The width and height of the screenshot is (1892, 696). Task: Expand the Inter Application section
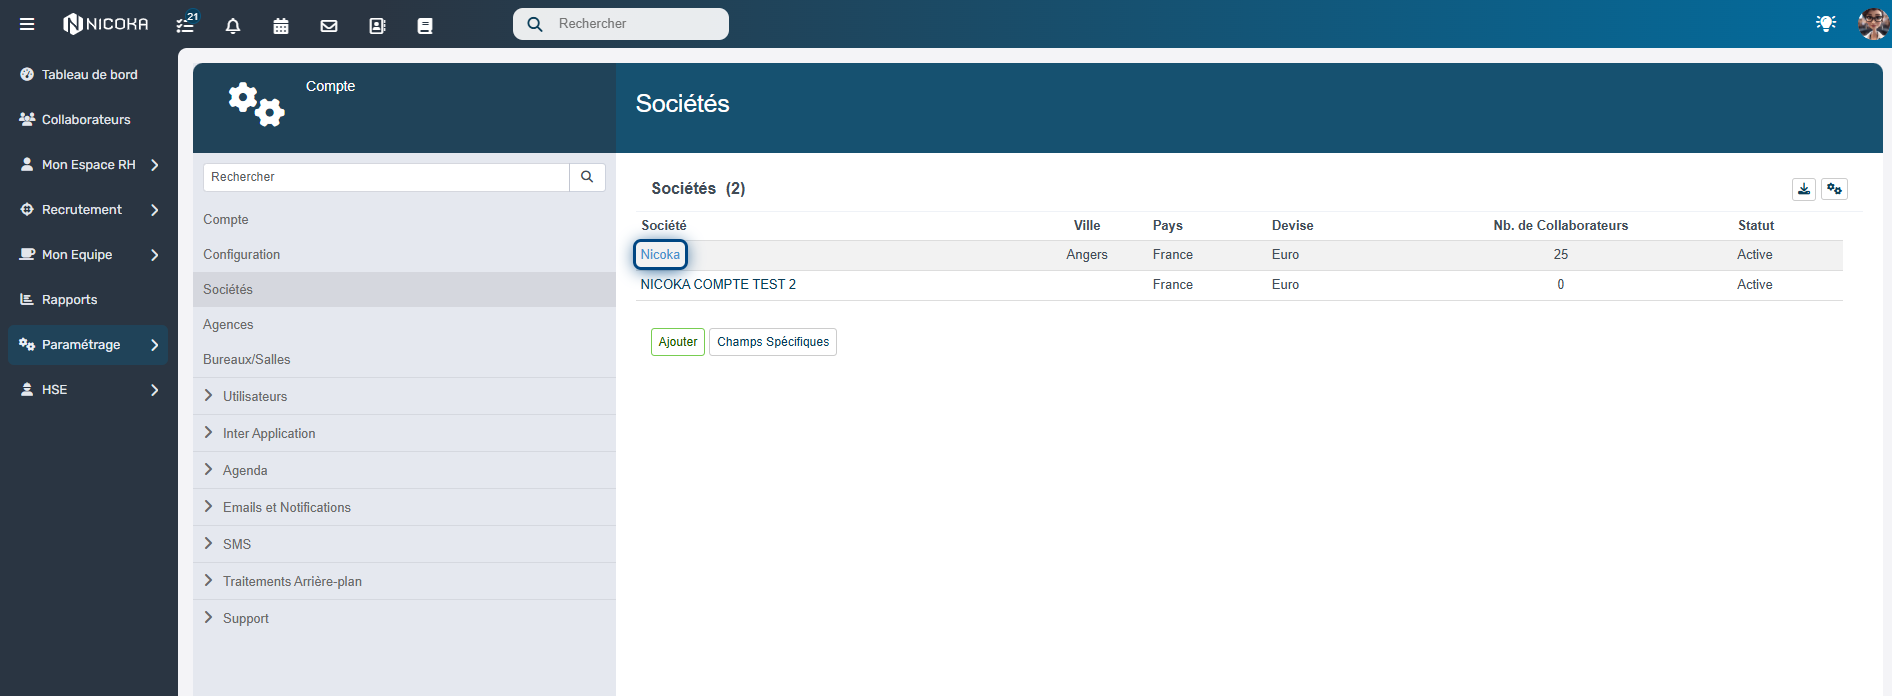404,433
